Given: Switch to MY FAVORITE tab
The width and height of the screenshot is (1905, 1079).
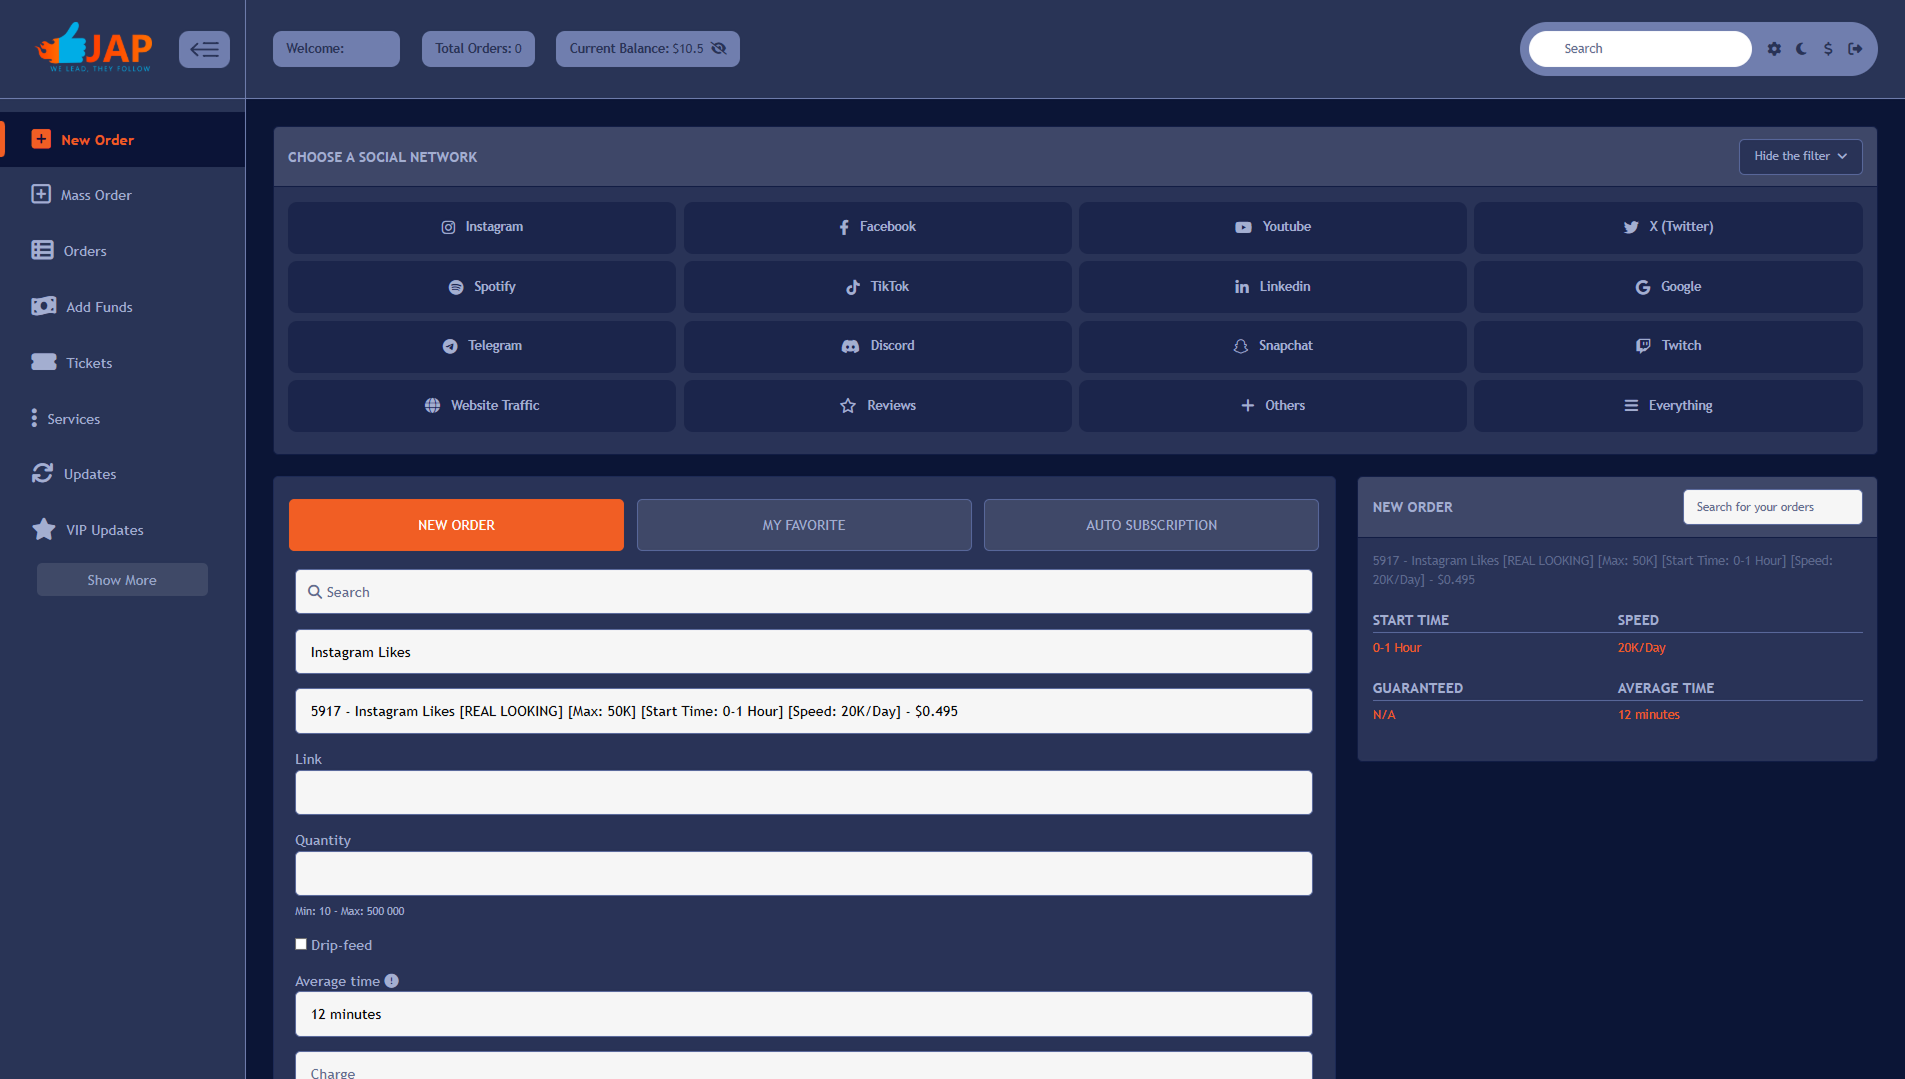Looking at the screenshot, I should point(804,525).
